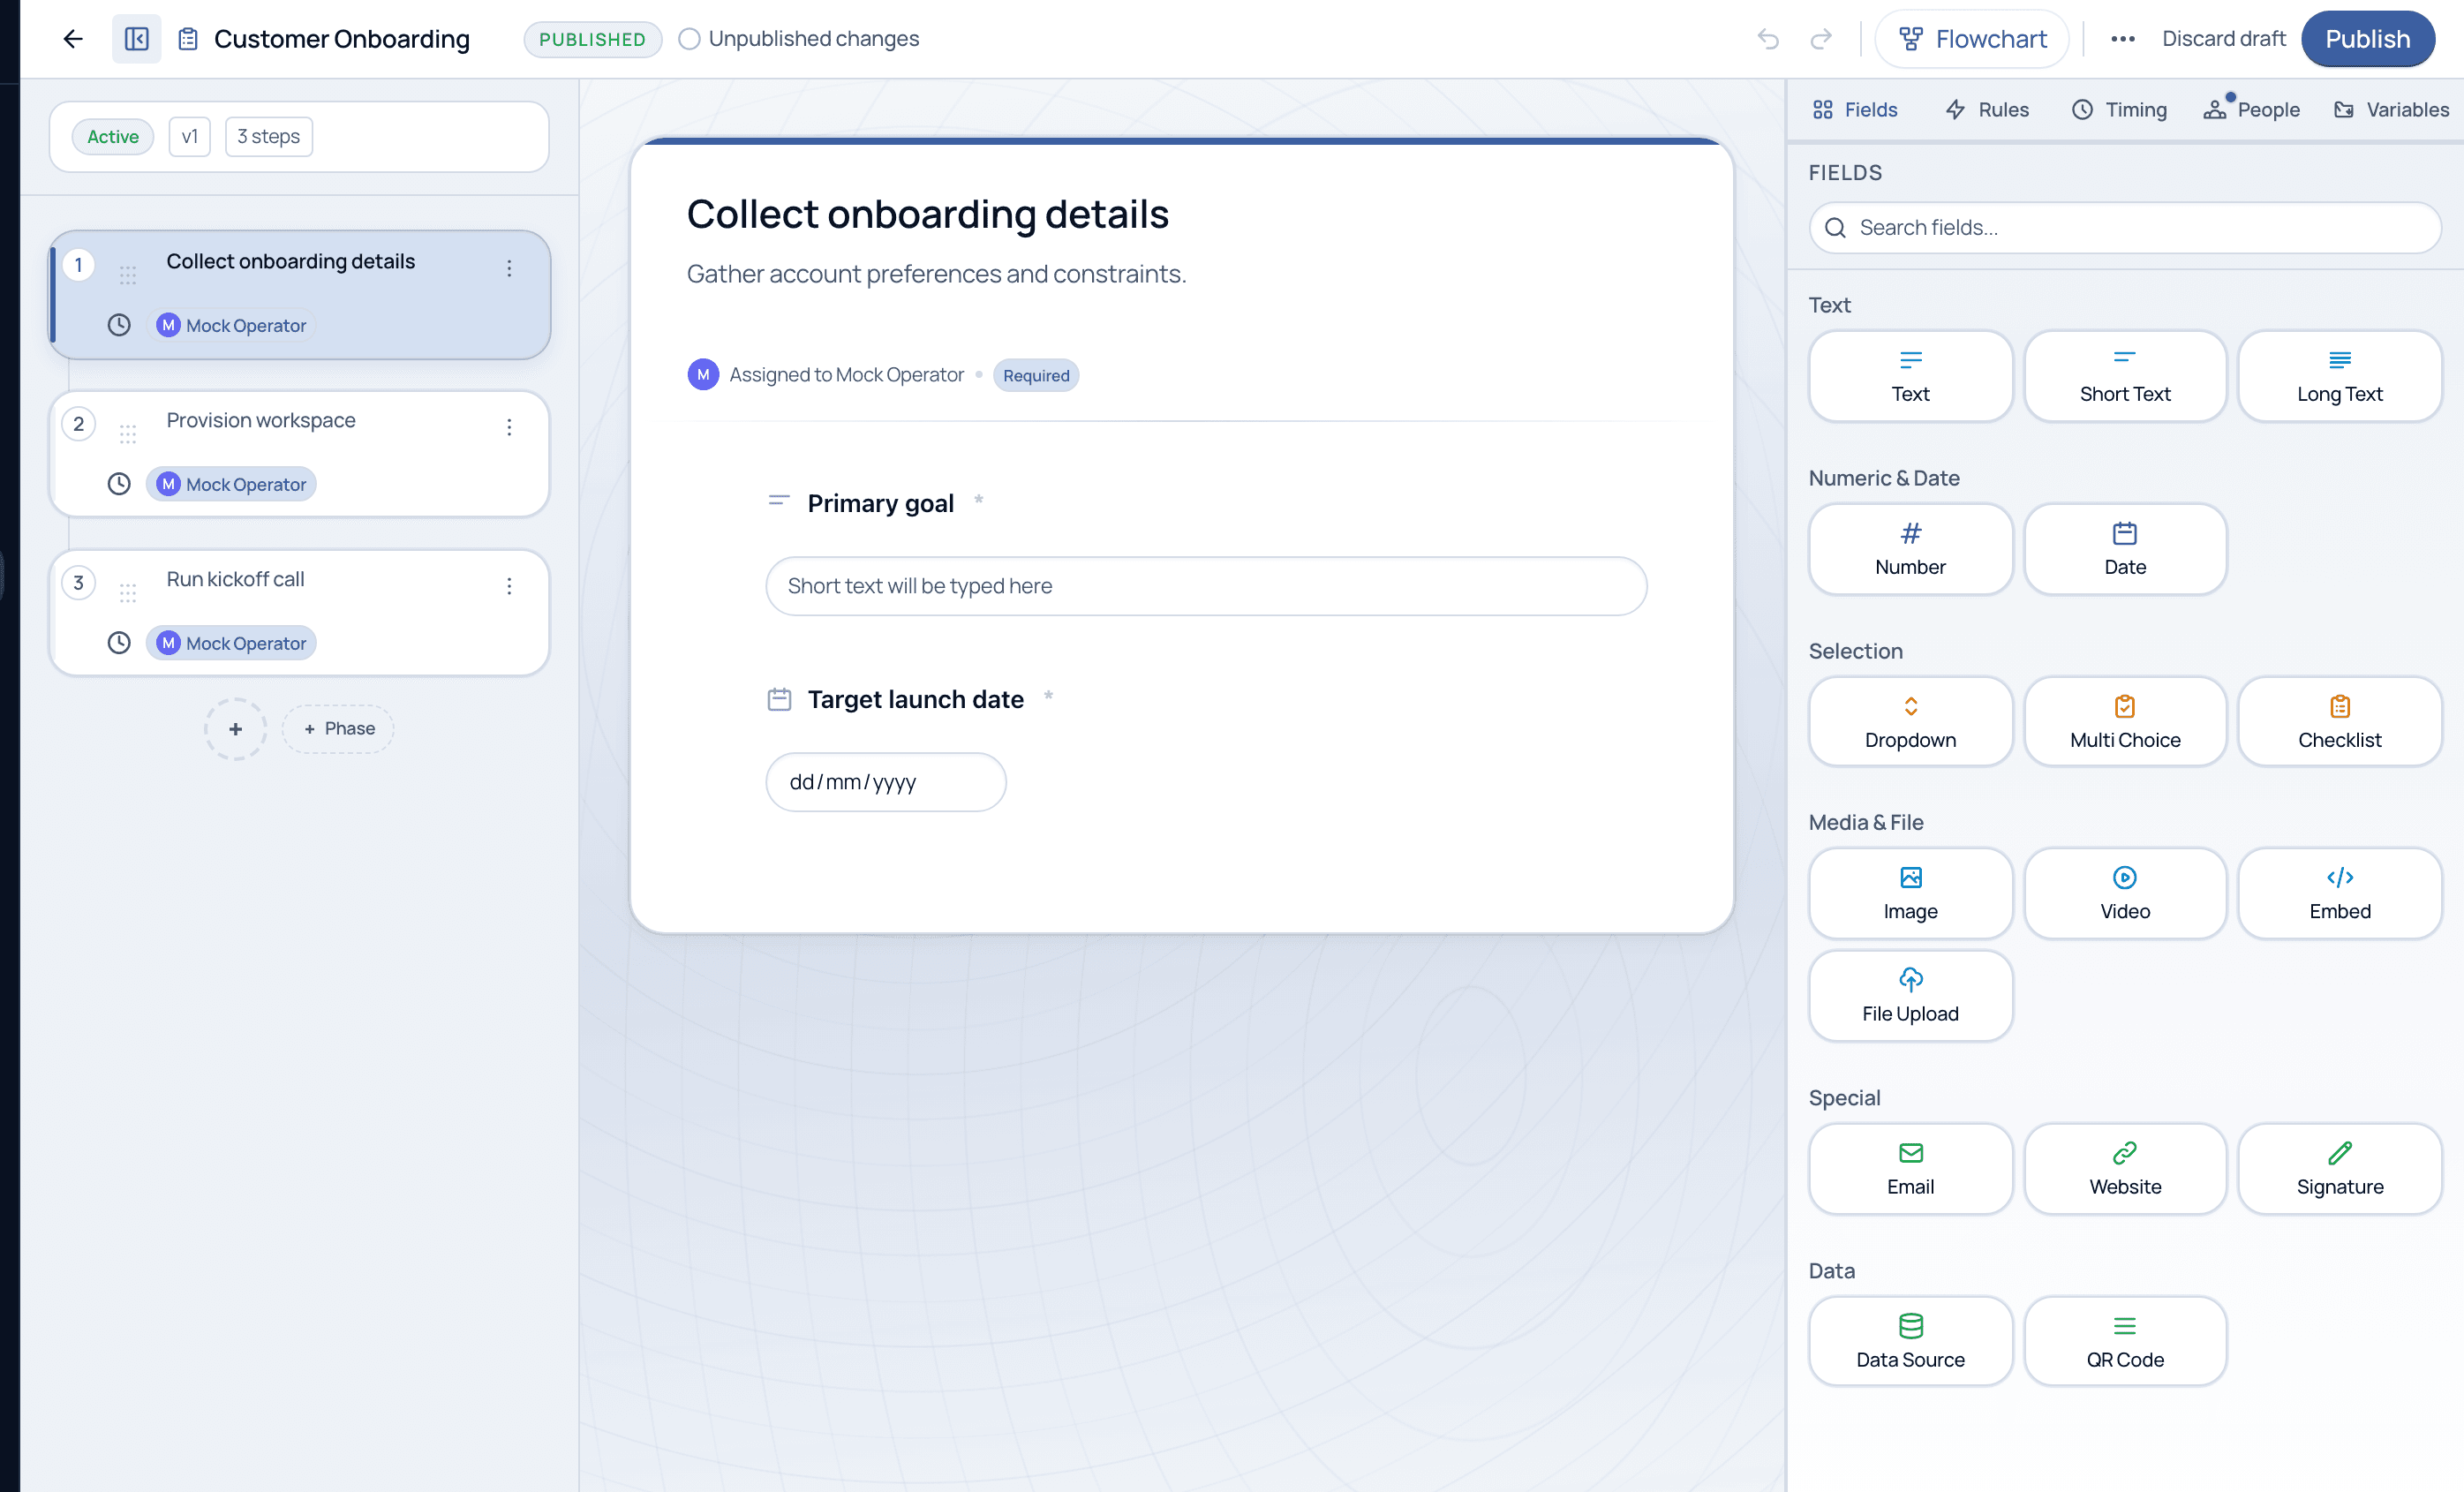Open options menu for Collect onboarding details step
The height and width of the screenshot is (1492, 2464).
[509, 268]
